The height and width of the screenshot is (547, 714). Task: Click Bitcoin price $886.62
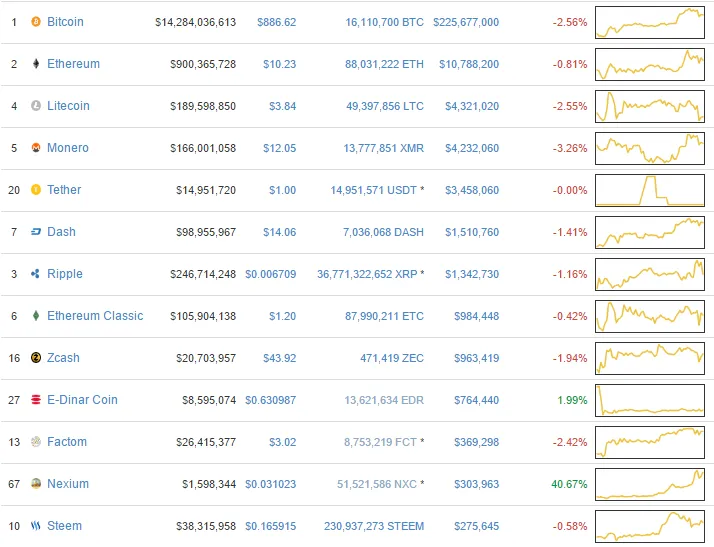(x=276, y=22)
